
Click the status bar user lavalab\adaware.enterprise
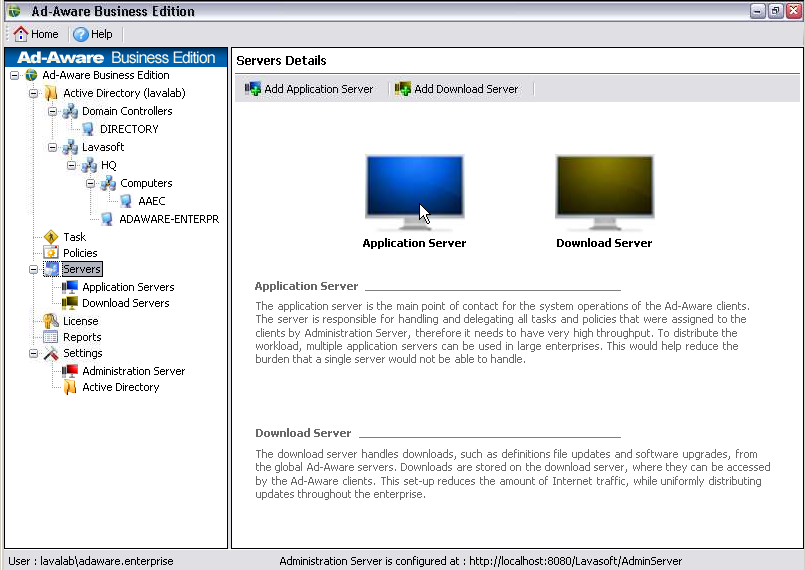(91, 561)
